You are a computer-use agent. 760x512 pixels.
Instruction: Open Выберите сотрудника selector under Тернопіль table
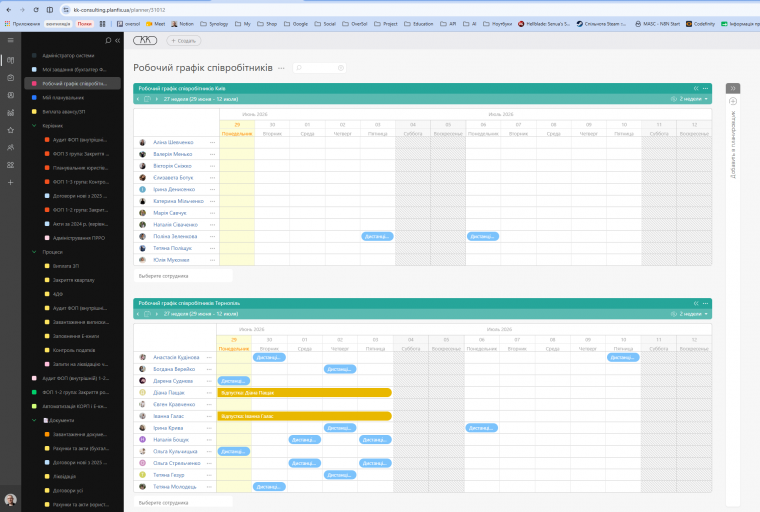183,503
